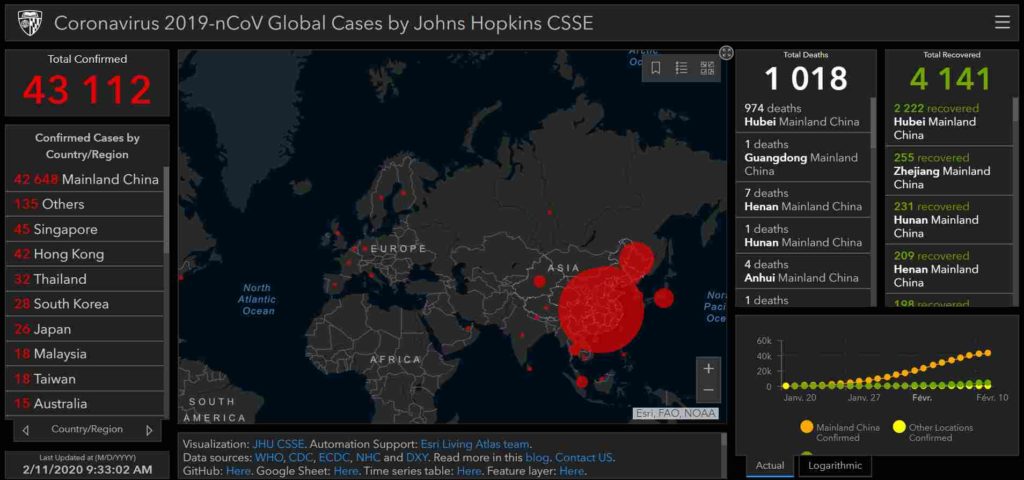
Task: Select Thailand in country list
Action: 84,279
